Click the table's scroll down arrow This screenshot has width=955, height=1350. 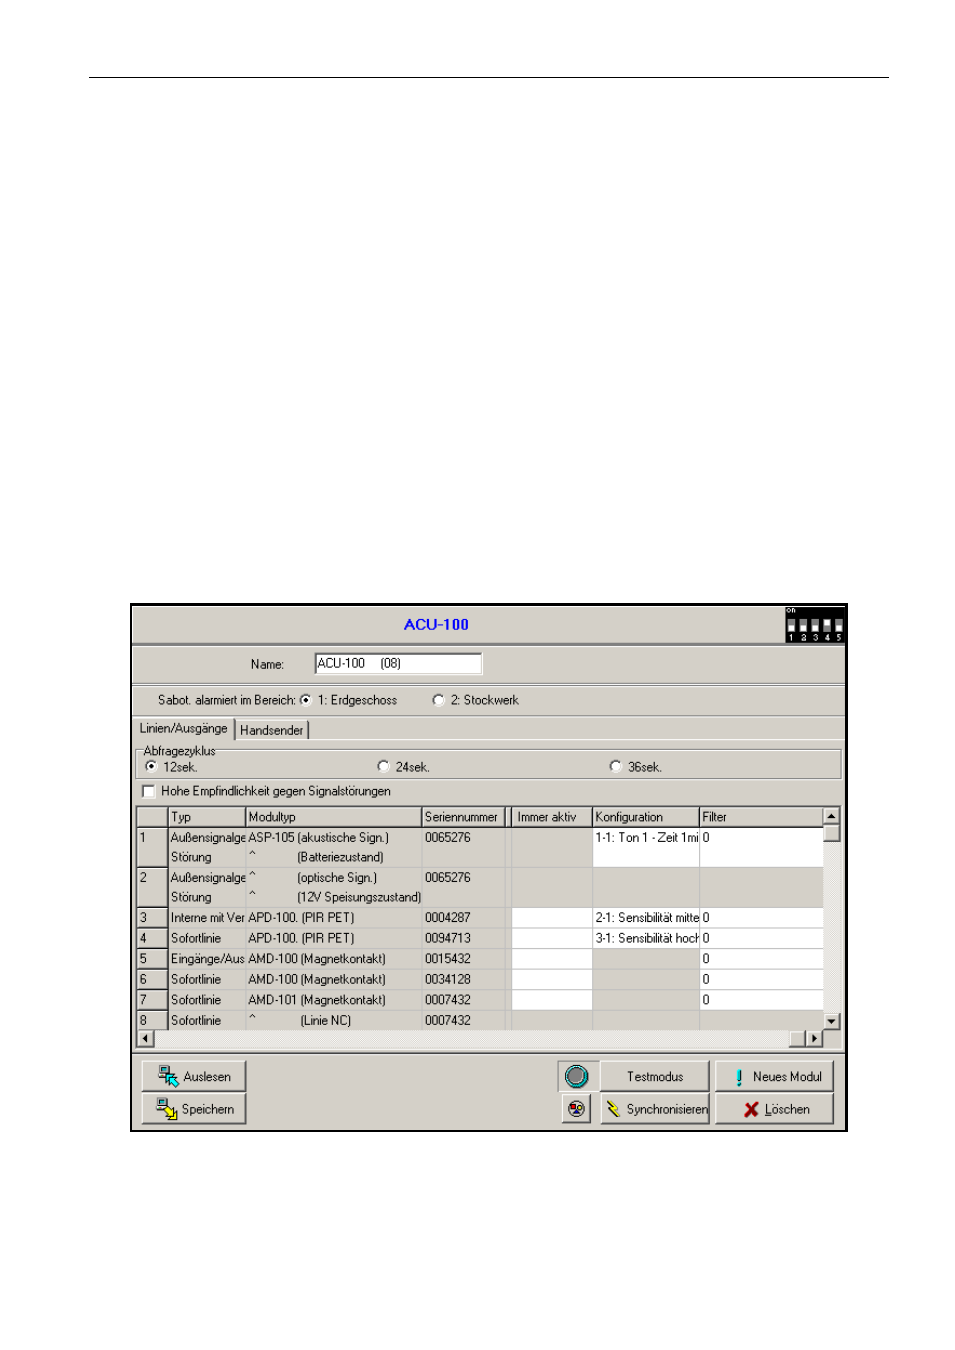pos(831,1021)
